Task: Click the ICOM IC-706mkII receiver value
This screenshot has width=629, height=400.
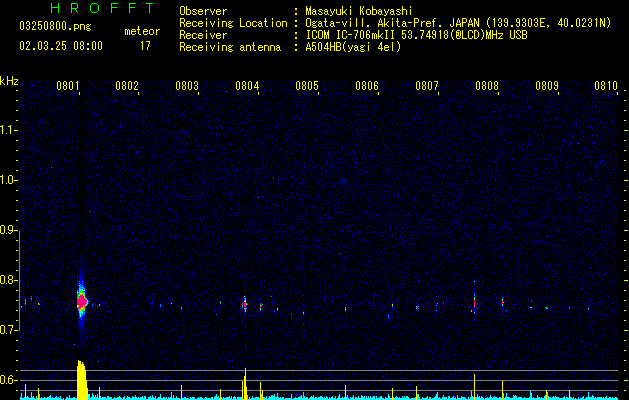Action: point(416,35)
